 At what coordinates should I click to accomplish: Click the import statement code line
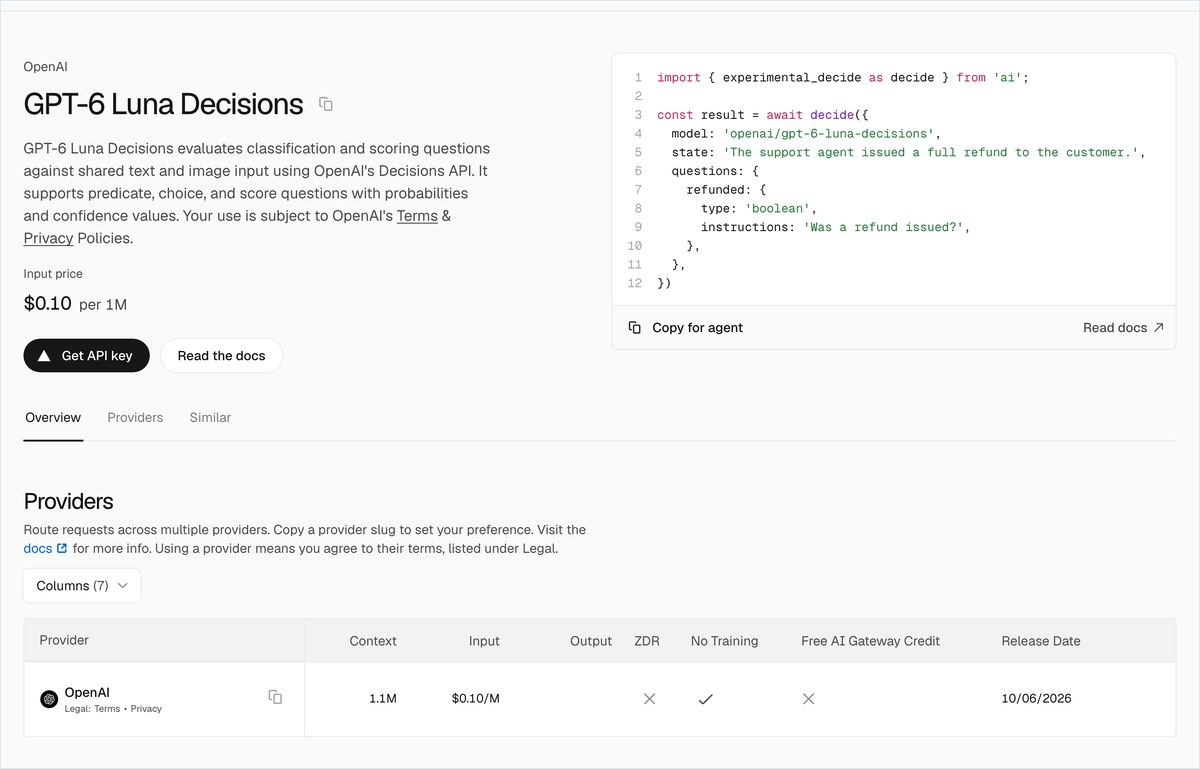tap(842, 78)
